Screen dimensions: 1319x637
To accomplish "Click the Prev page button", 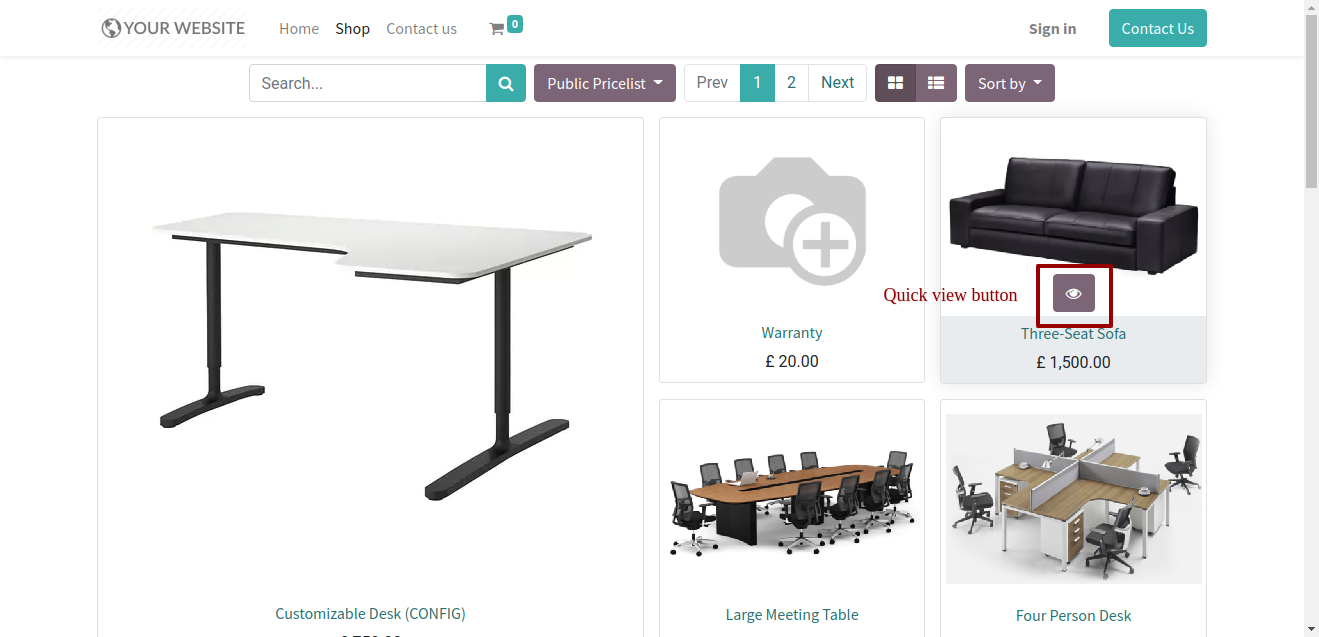I will [712, 83].
